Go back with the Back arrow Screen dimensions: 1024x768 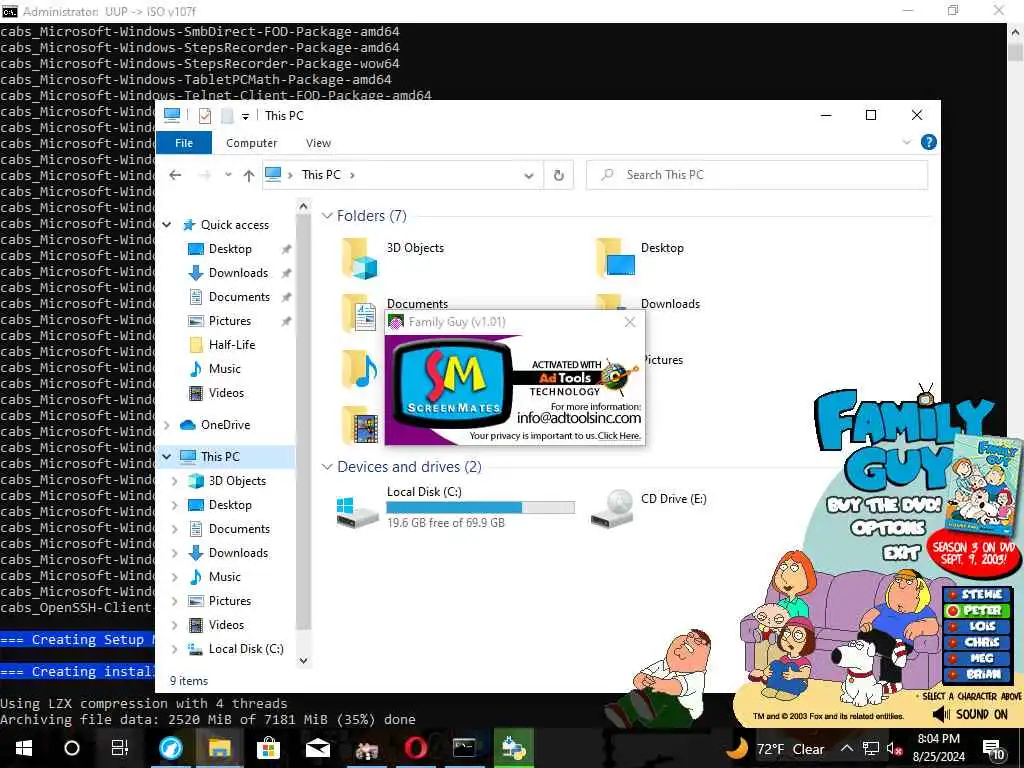[x=175, y=175]
